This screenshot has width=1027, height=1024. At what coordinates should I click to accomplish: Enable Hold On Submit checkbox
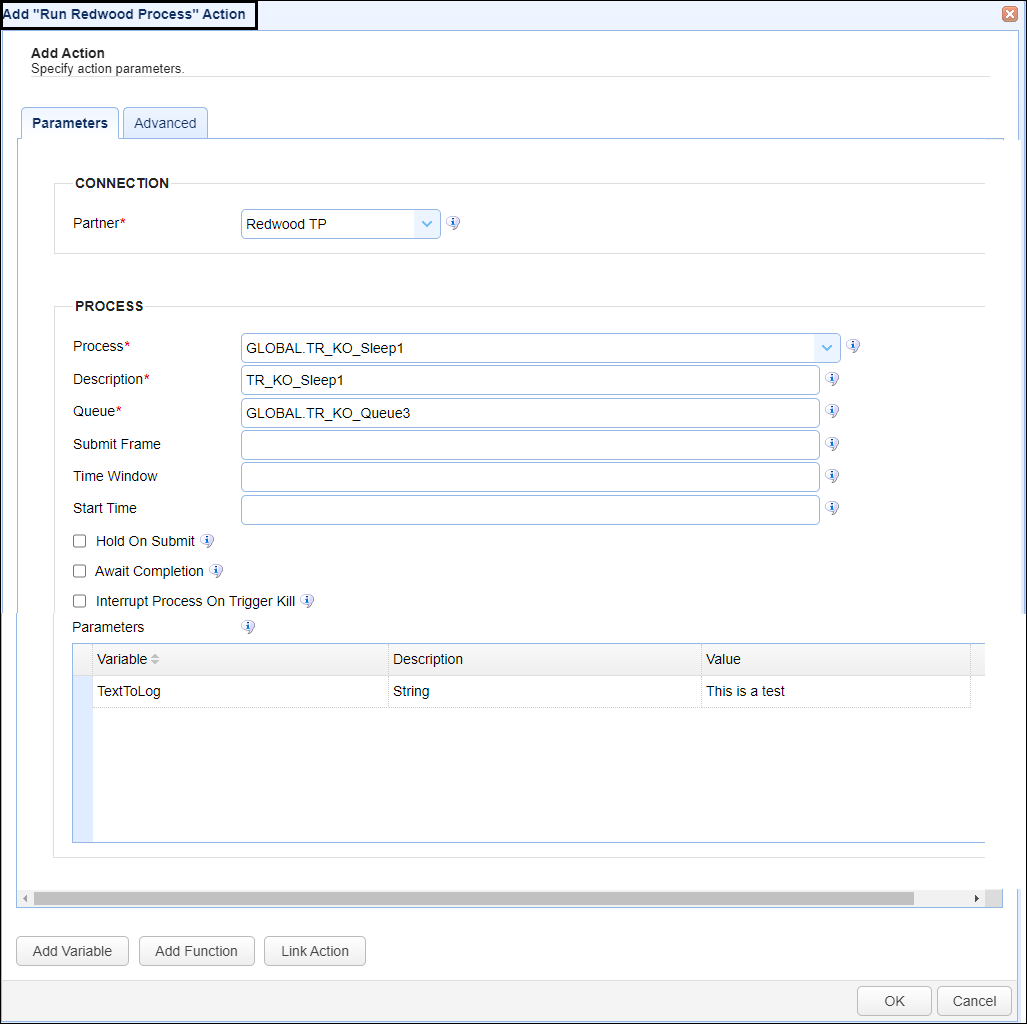coord(79,541)
